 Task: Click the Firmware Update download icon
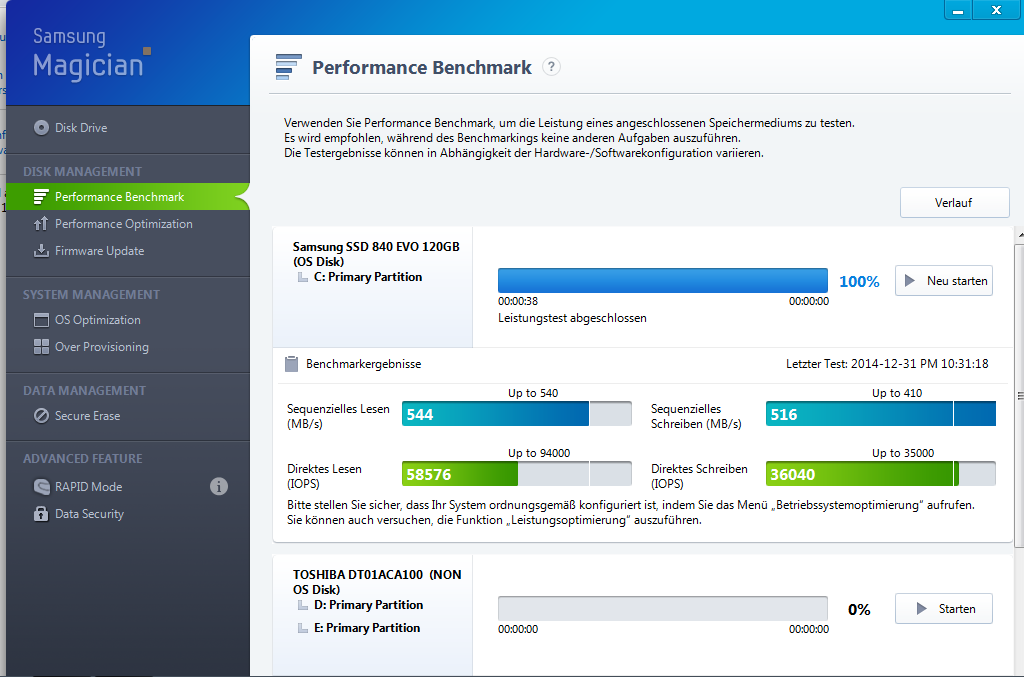tap(41, 251)
